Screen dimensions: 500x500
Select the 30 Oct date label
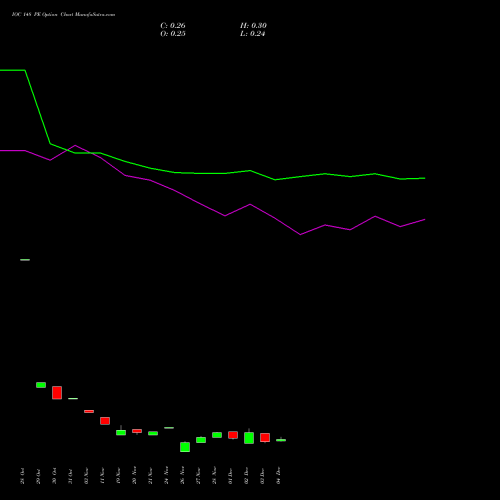(x=54, y=476)
